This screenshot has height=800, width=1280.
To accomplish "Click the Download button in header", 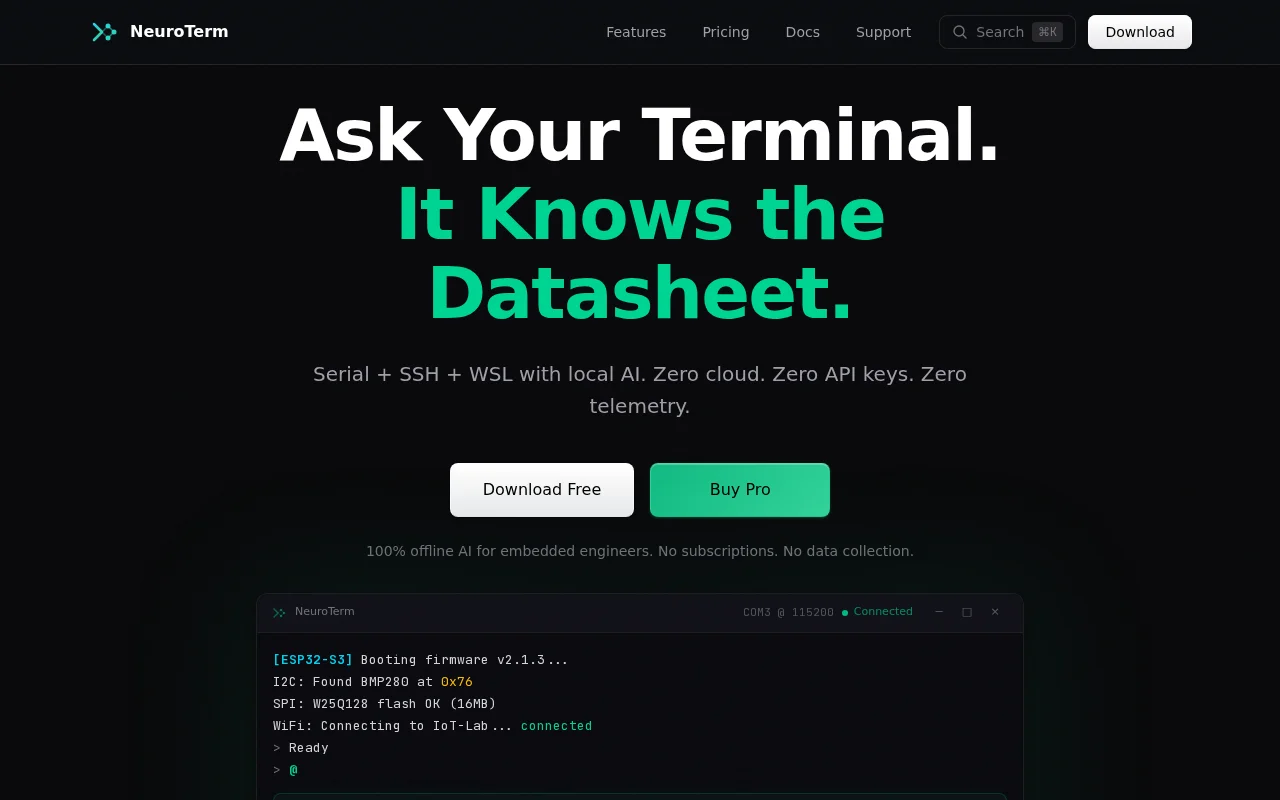I will tap(1140, 32).
